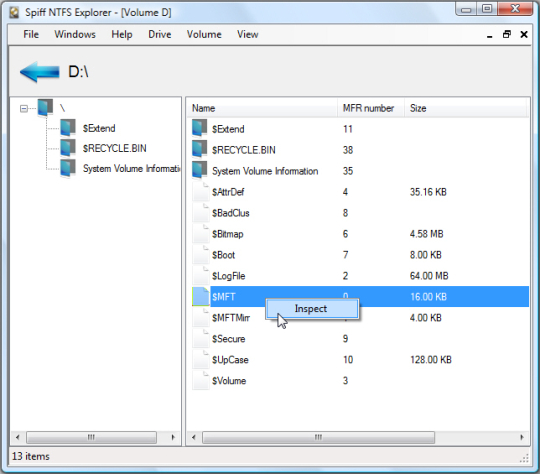Click the tree pane horizontal scrollbar thumb
Screen dimensions: 540x474
pos(91,437)
